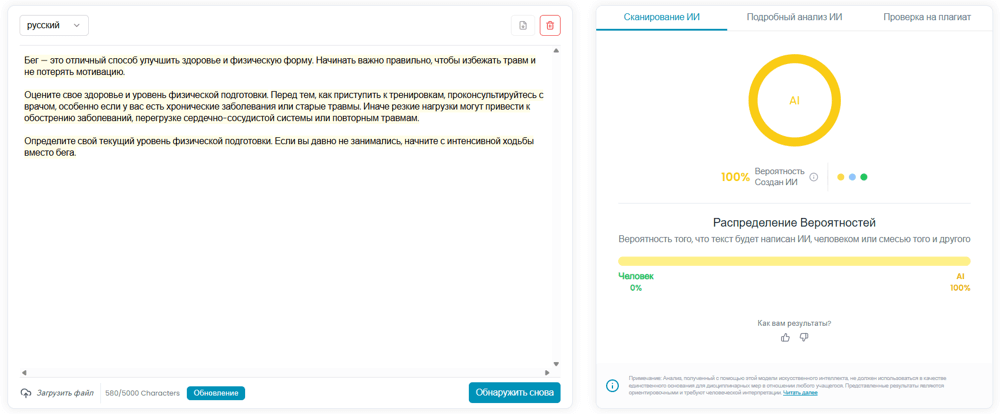The width and height of the screenshot is (1000, 414).
Task: Click the Как вам результаты? text
Action: [794, 323]
